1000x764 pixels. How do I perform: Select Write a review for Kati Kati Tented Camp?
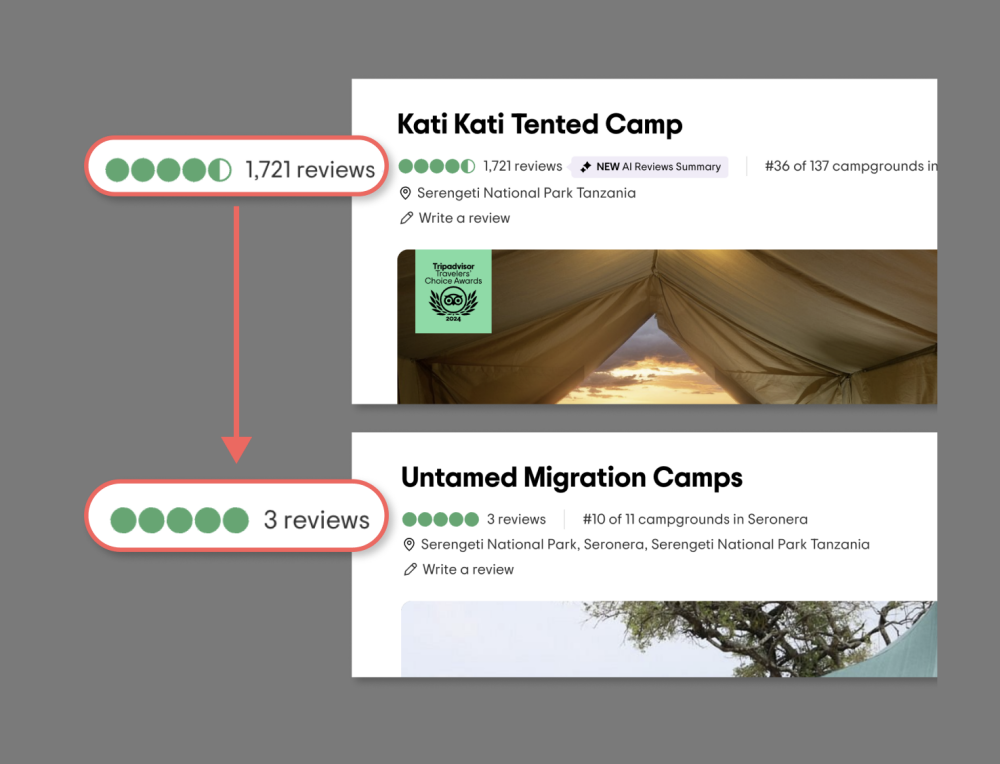(464, 218)
